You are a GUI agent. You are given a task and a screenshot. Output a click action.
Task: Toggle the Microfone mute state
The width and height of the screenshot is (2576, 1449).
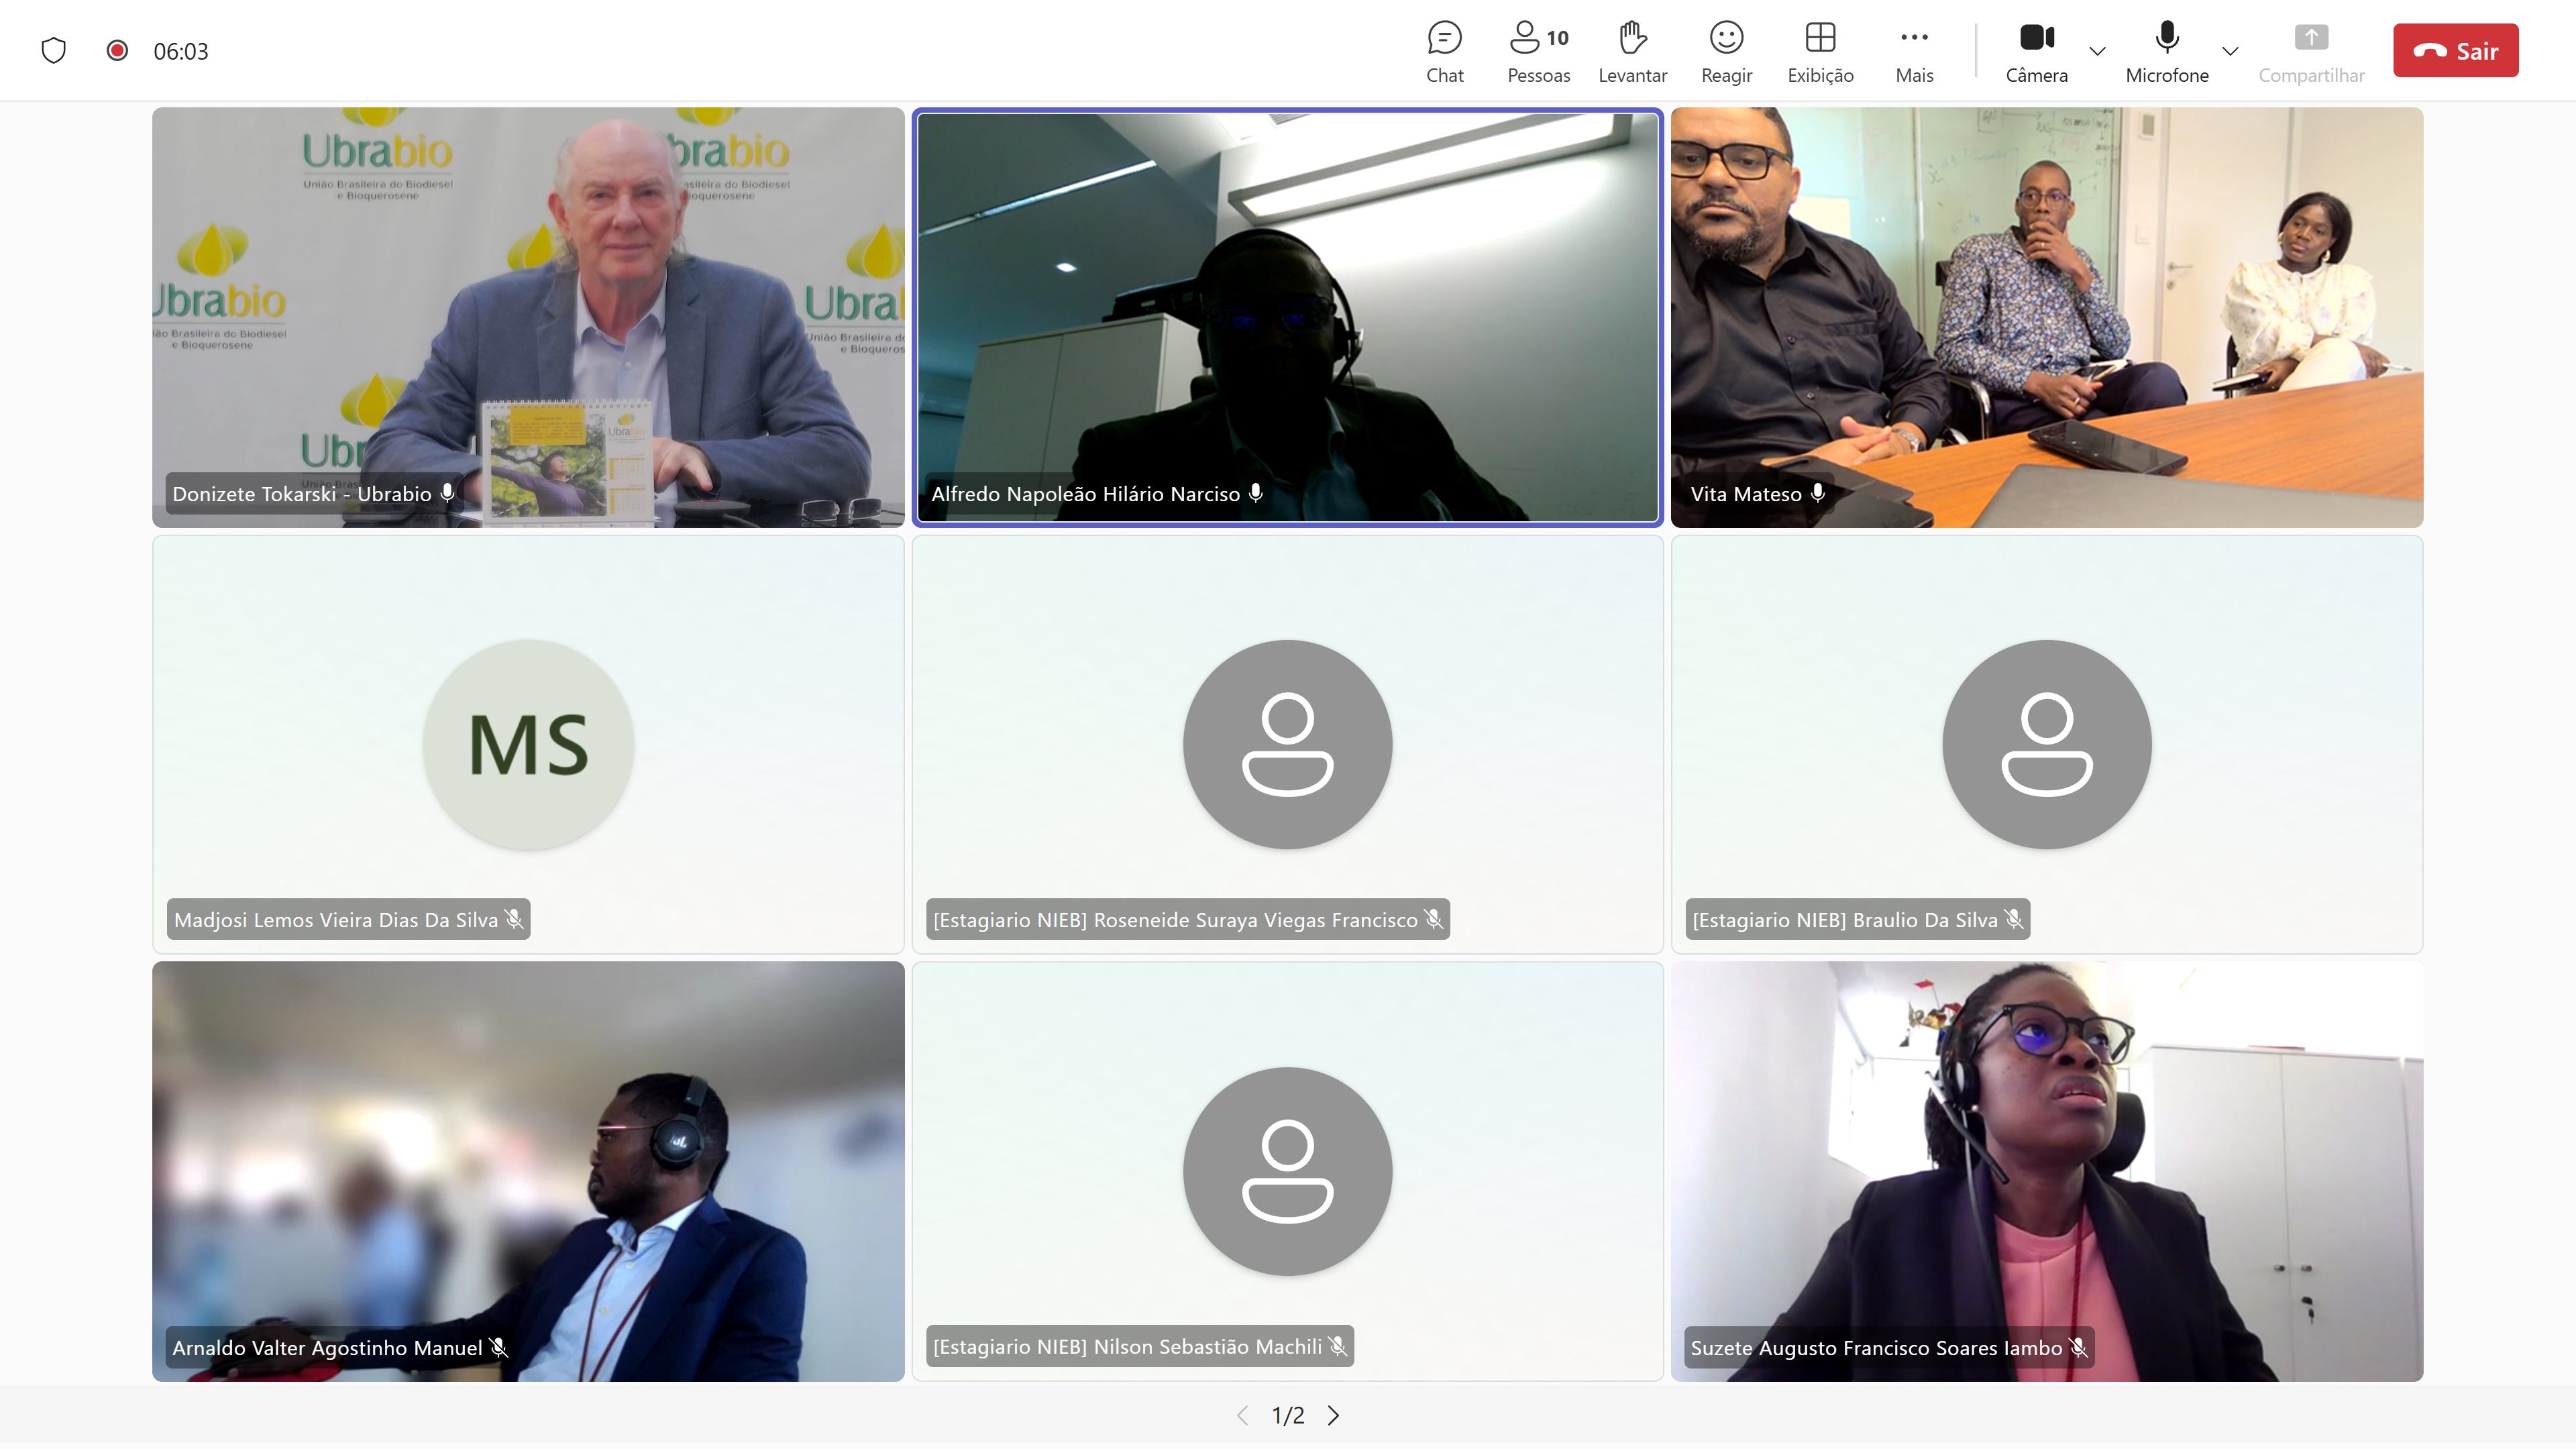click(2166, 51)
